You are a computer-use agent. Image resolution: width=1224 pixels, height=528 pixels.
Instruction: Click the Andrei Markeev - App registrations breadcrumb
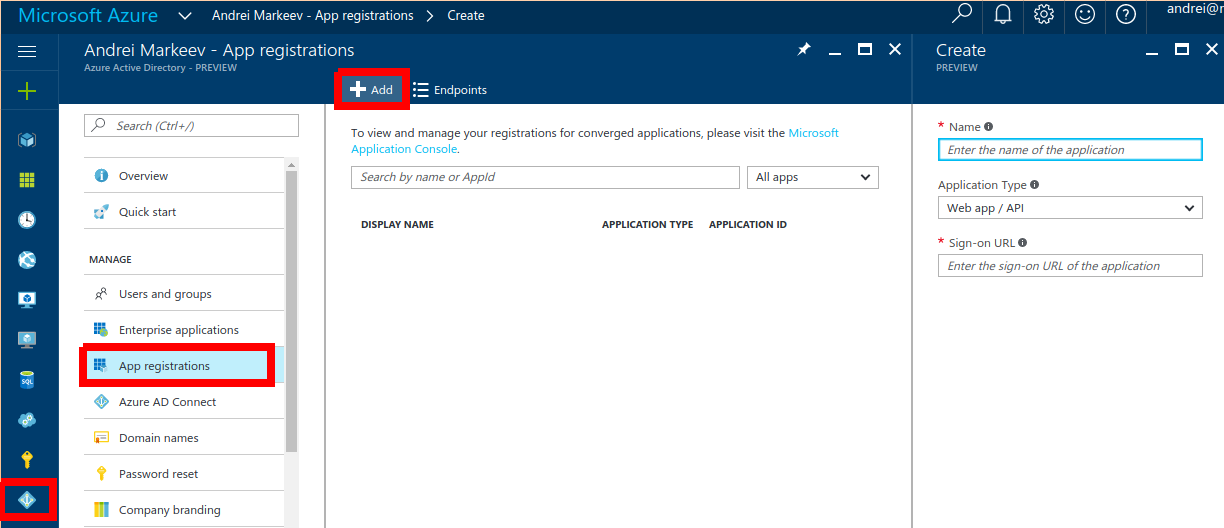tap(313, 16)
